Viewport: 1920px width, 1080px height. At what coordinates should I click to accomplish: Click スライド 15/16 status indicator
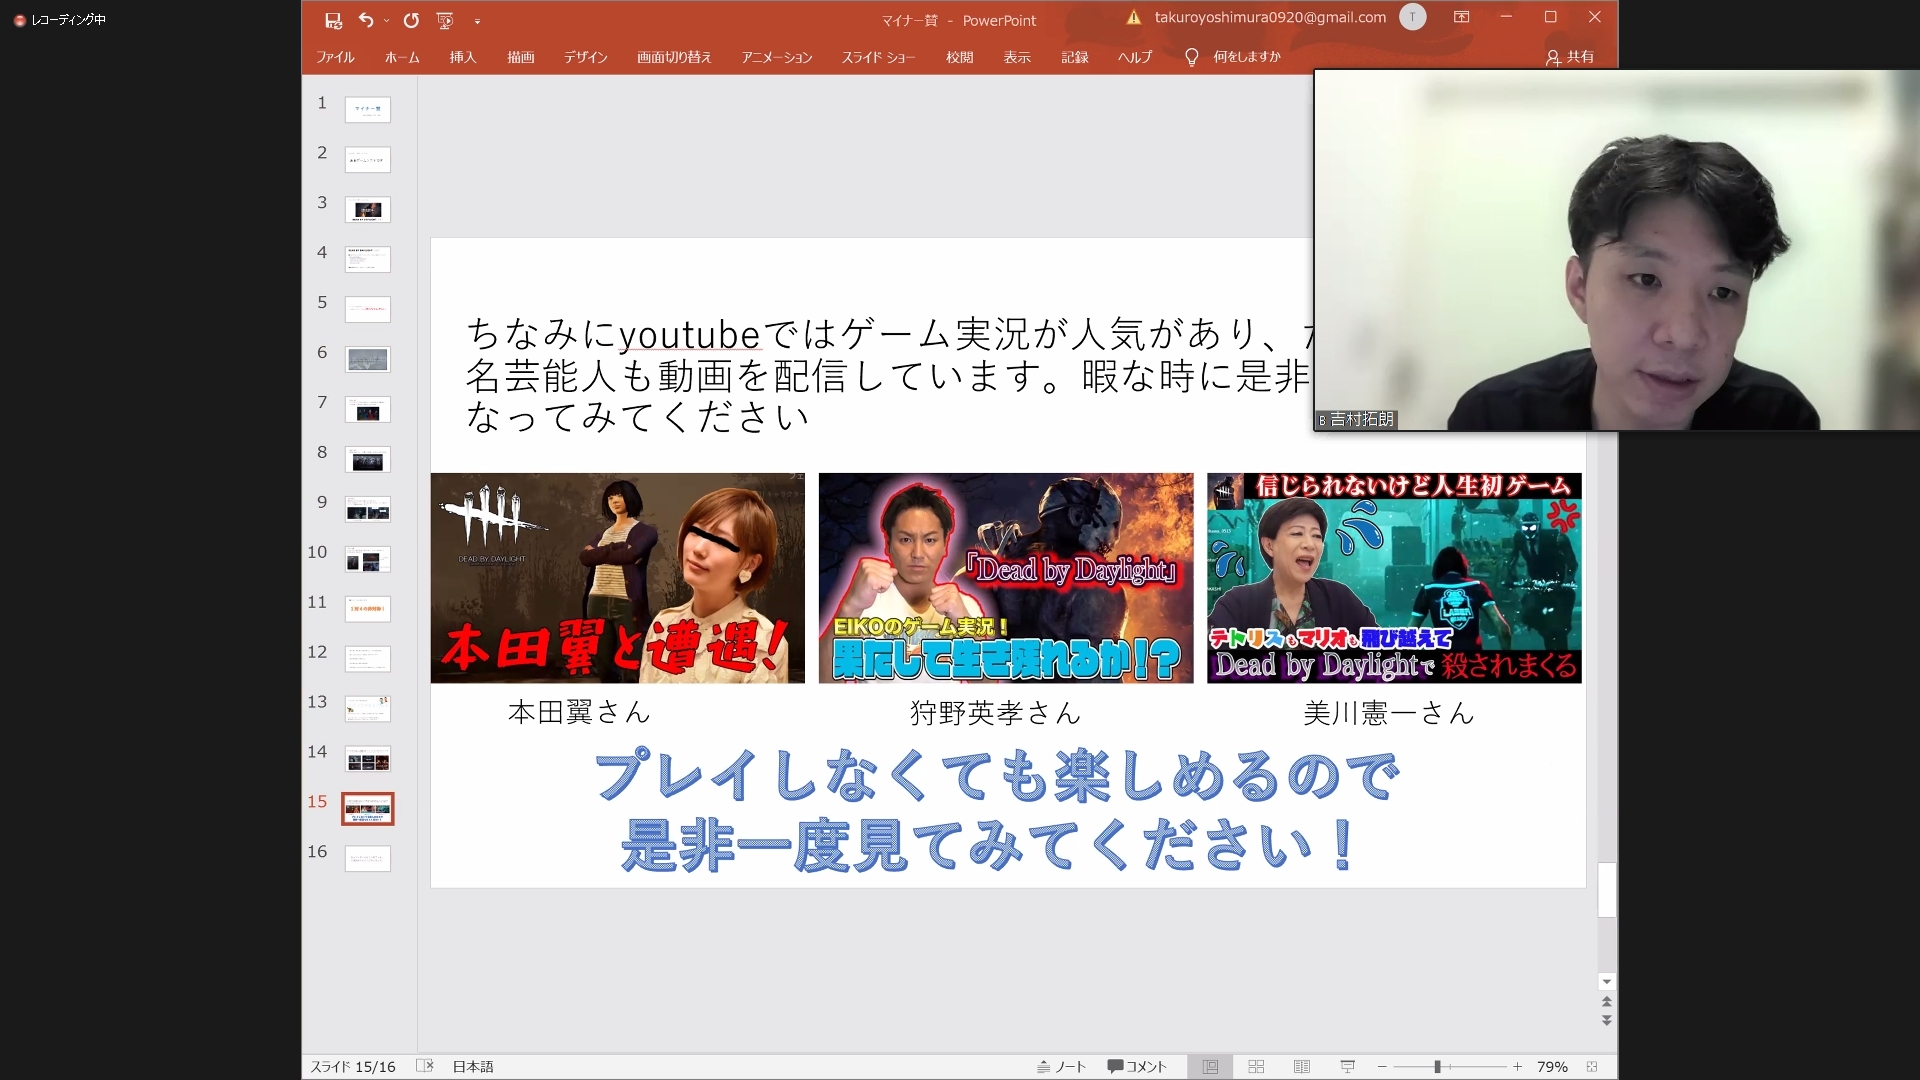pyautogui.click(x=353, y=1067)
